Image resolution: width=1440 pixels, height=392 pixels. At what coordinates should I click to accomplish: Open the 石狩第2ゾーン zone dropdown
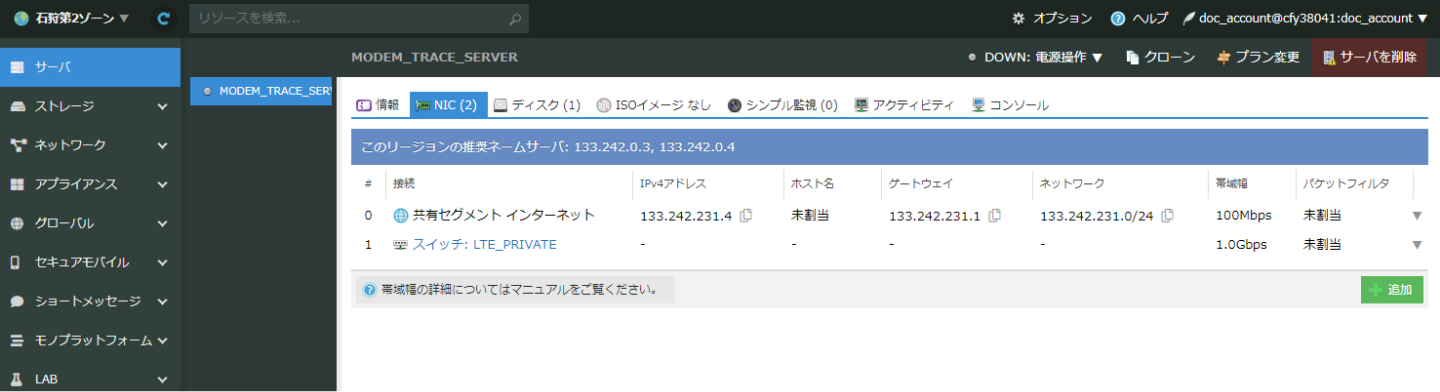[72, 18]
